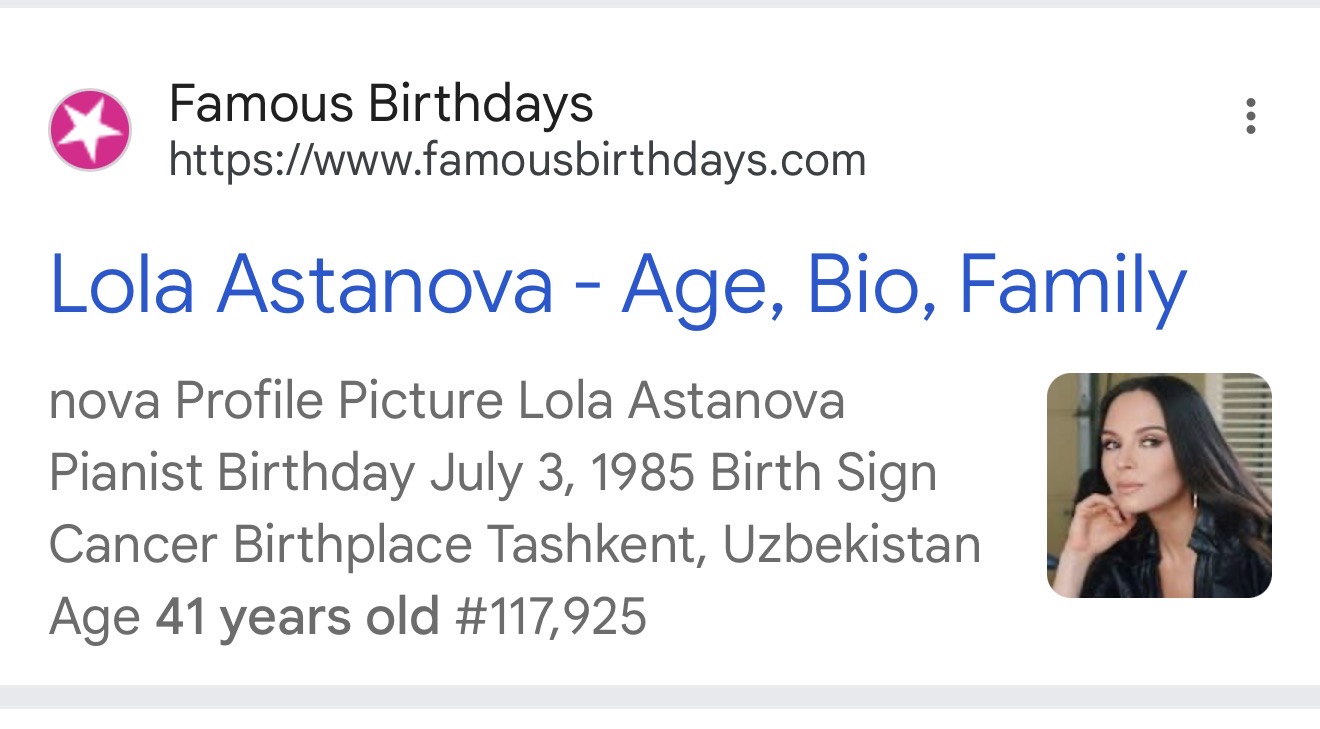
Task: Click the word 'Cancer' in the snippet
Action: coord(133,545)
